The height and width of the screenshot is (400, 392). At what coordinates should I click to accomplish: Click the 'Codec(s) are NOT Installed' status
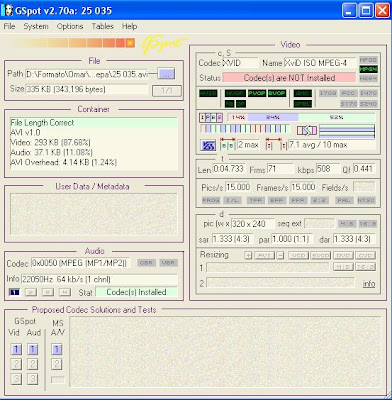tap(289, 78)
